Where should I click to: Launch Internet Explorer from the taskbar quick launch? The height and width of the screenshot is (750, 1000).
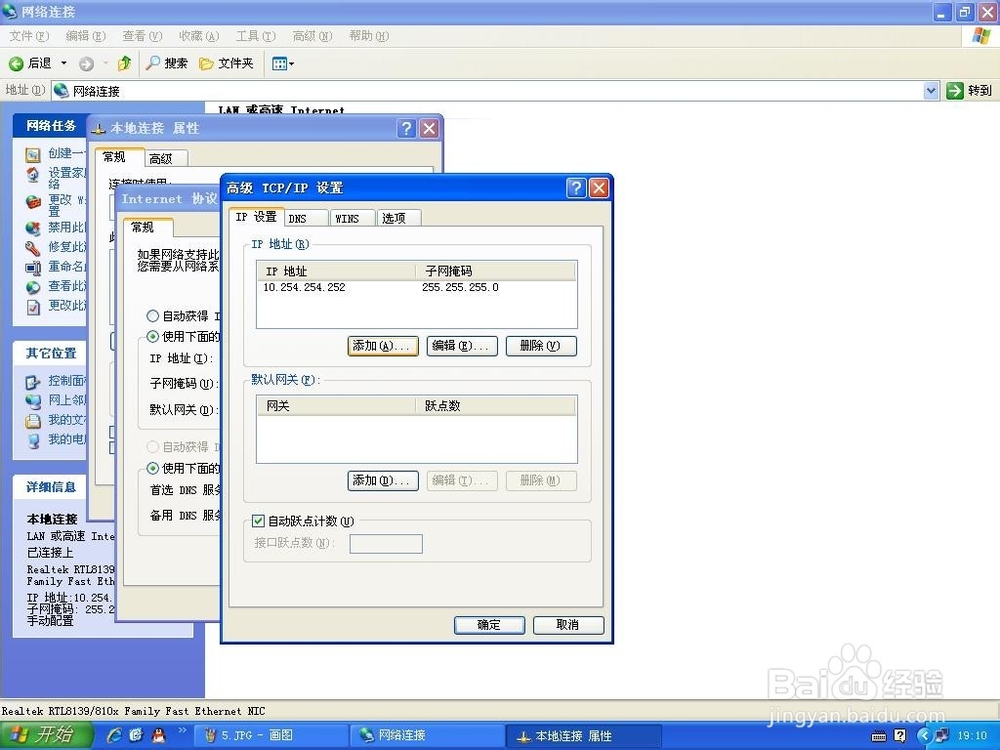(x=114, y=735)
